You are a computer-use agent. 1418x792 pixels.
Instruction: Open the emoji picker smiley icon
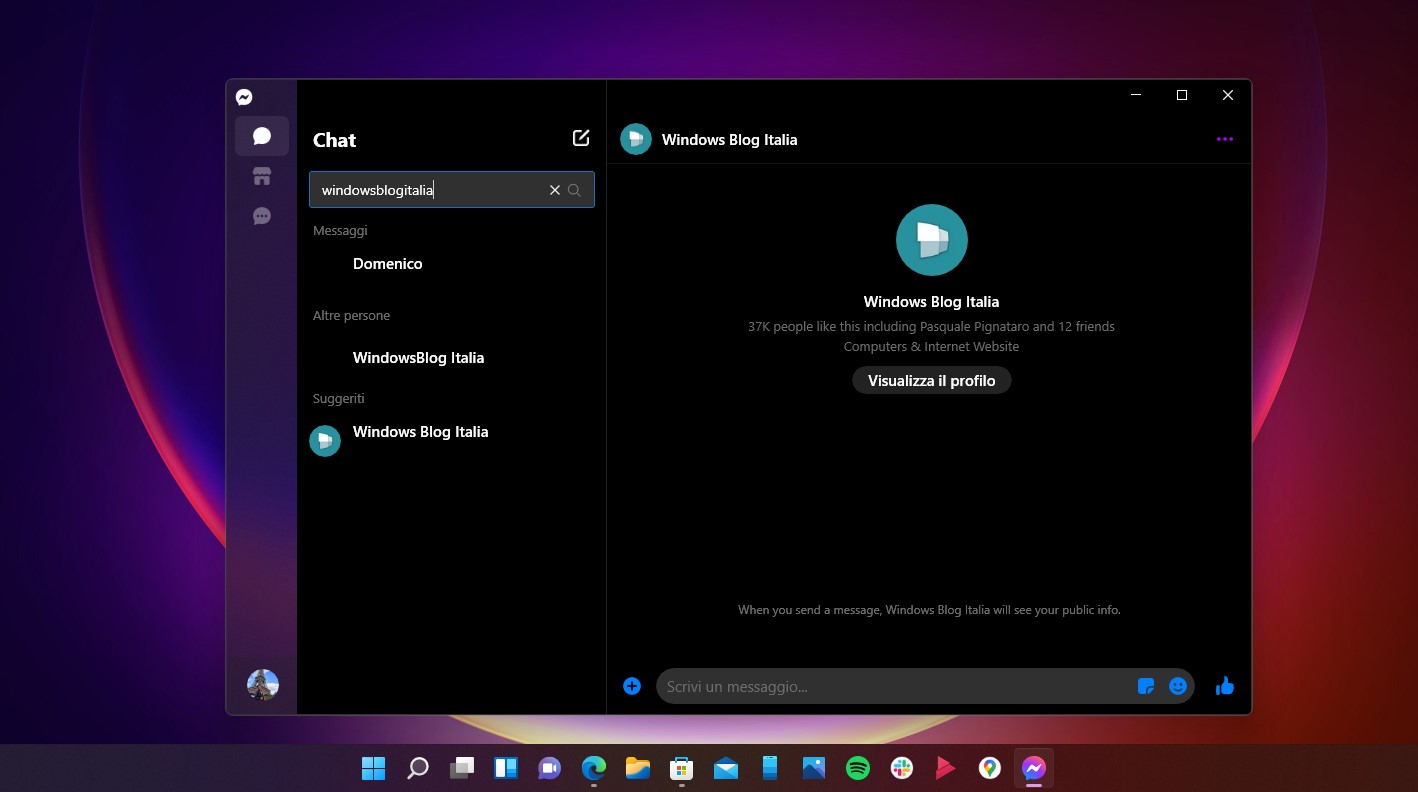tap(1178, 686)
